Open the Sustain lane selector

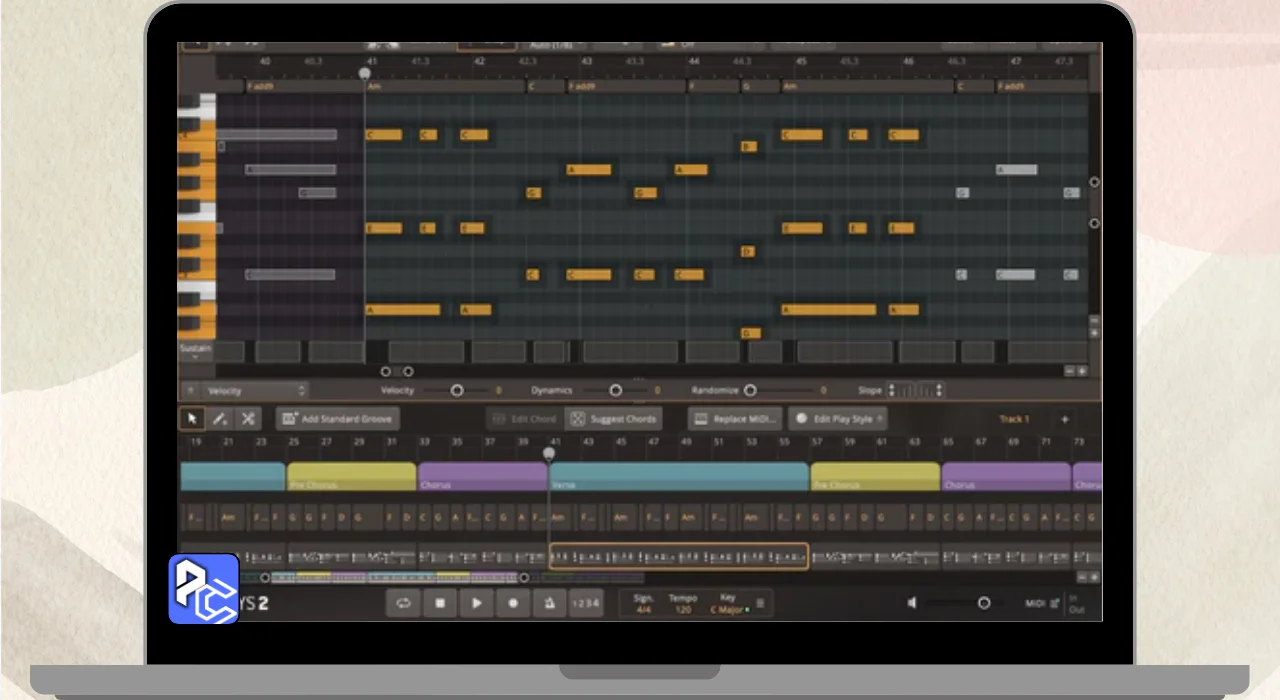tap(195, 351)
